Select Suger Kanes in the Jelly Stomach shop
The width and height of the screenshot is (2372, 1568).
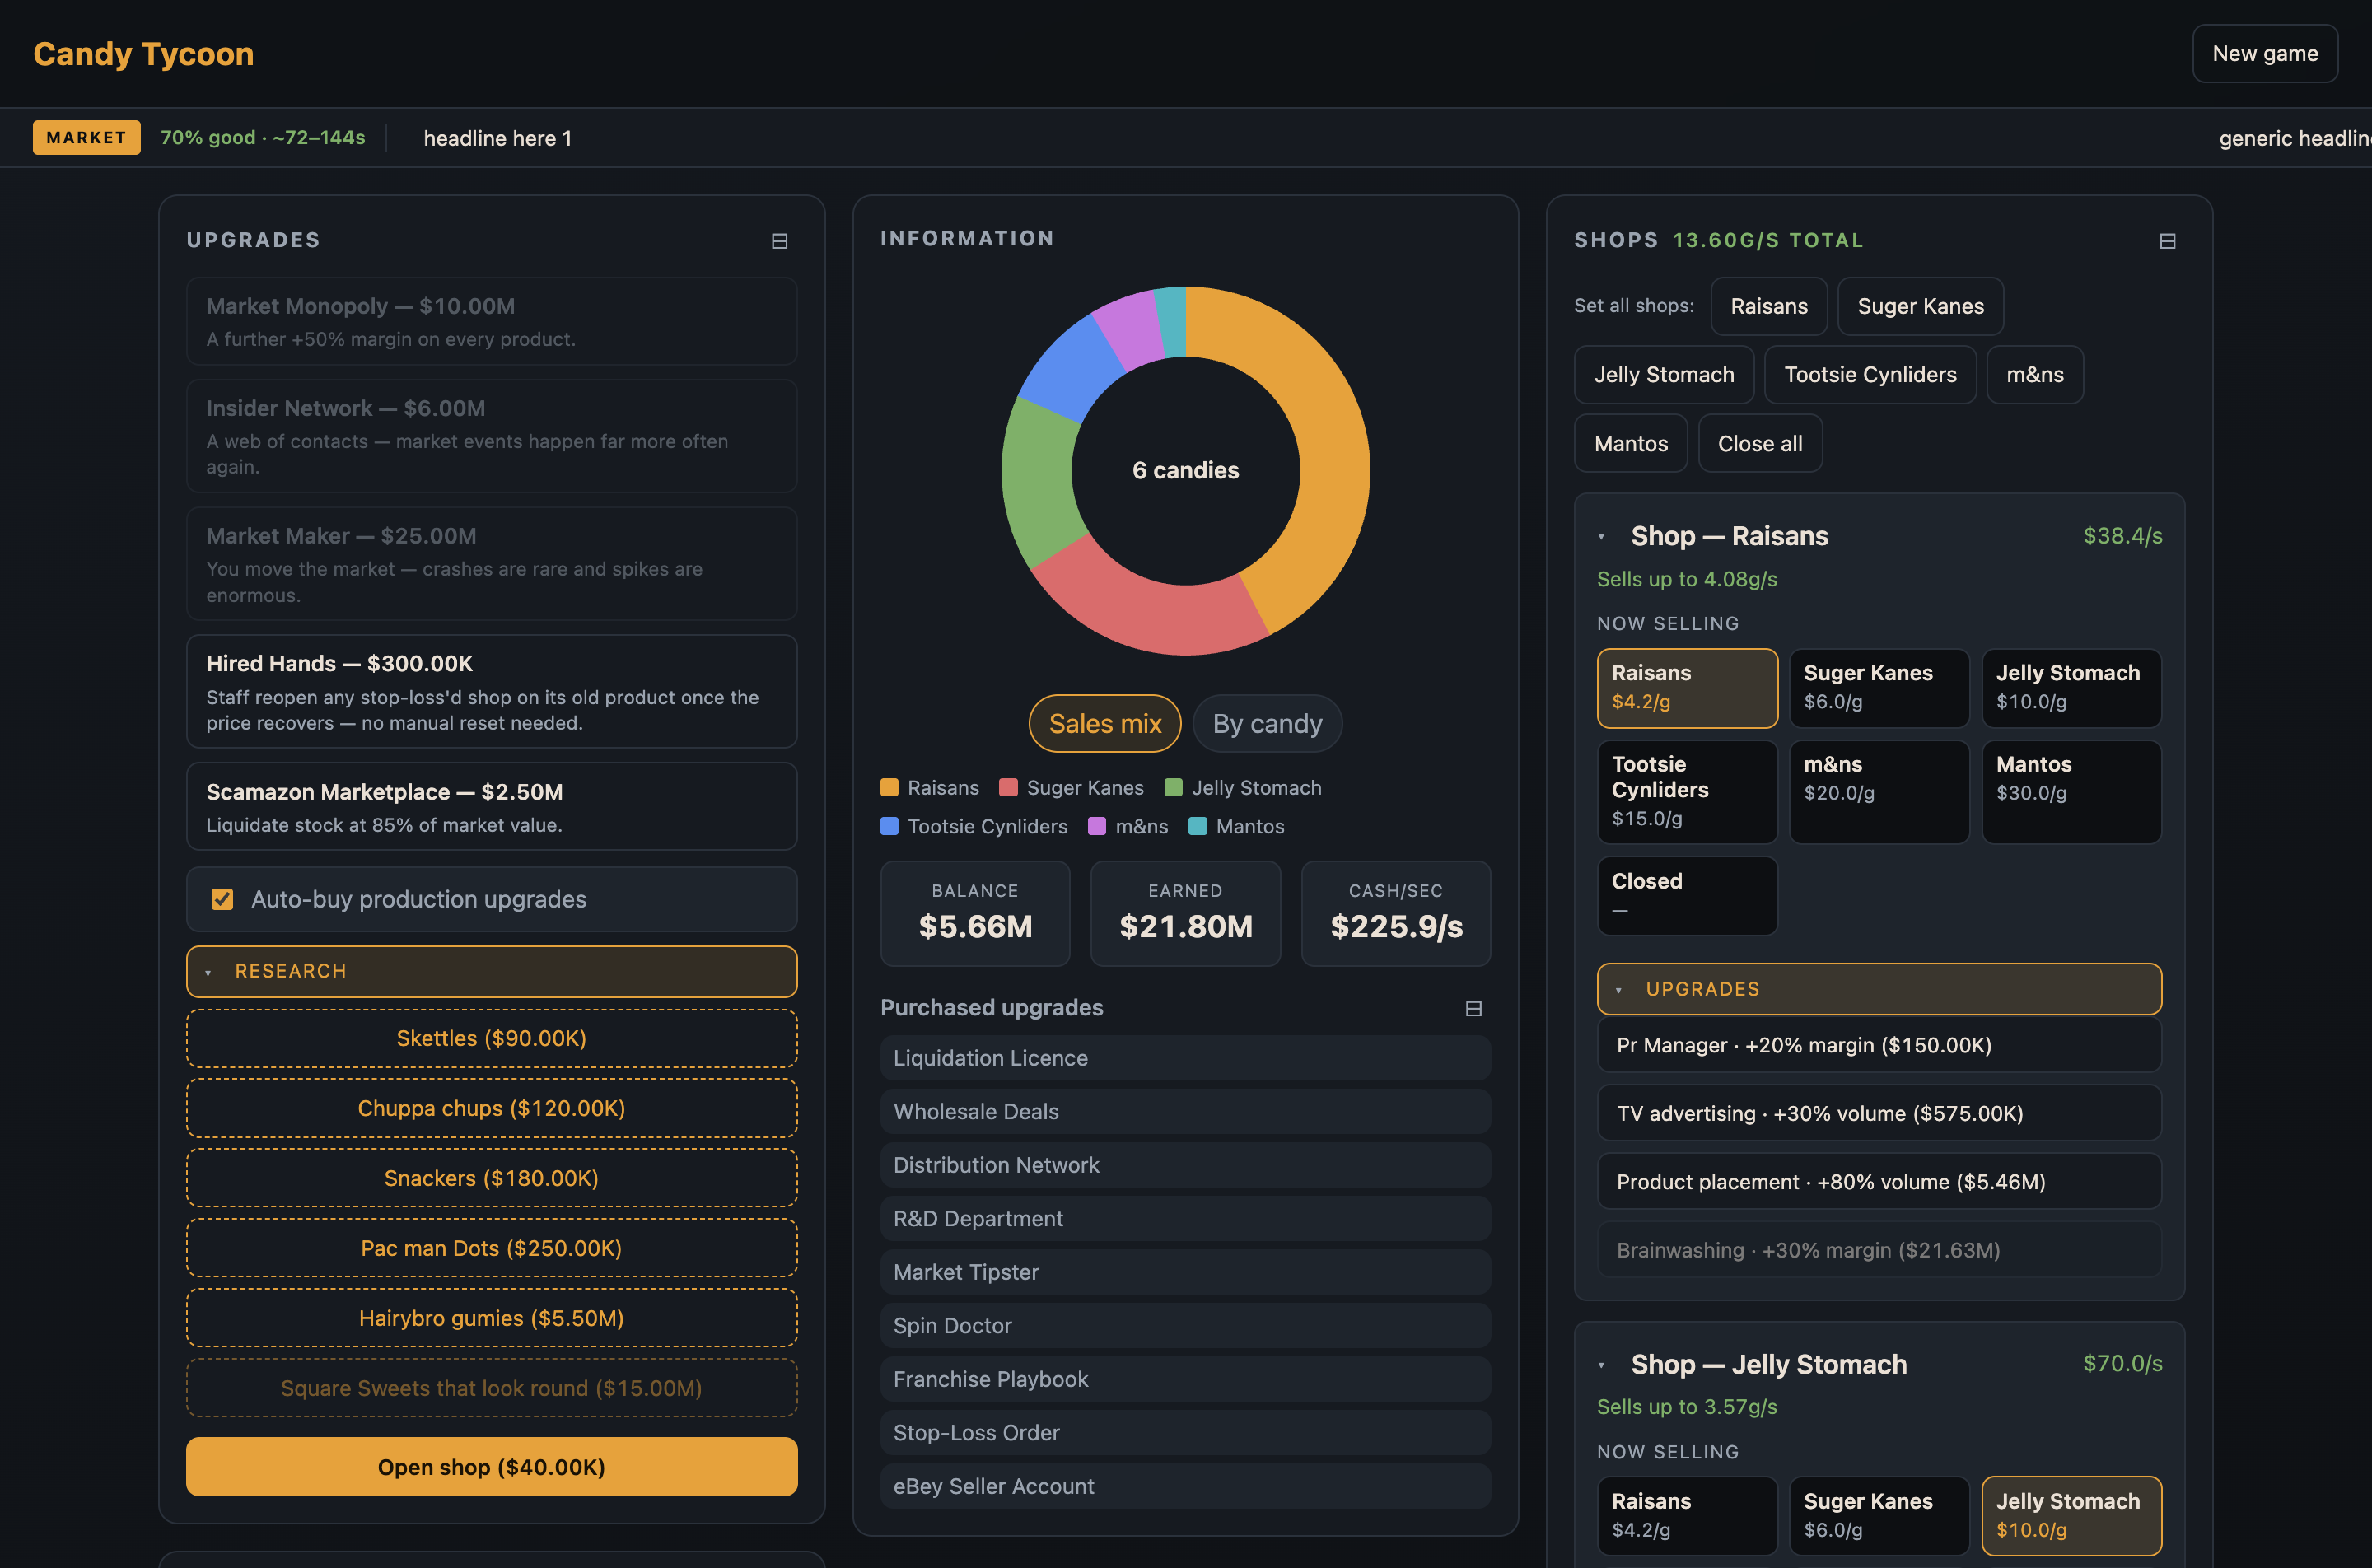[x=1879, y=1516]
